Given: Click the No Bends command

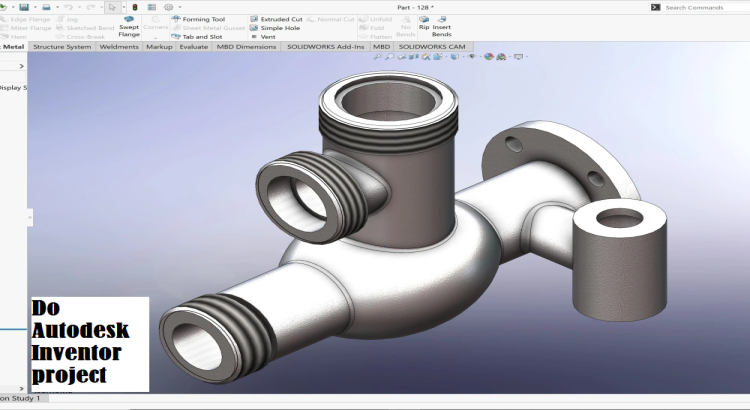Looking at the screenshot, I should (x=406, y=26).
